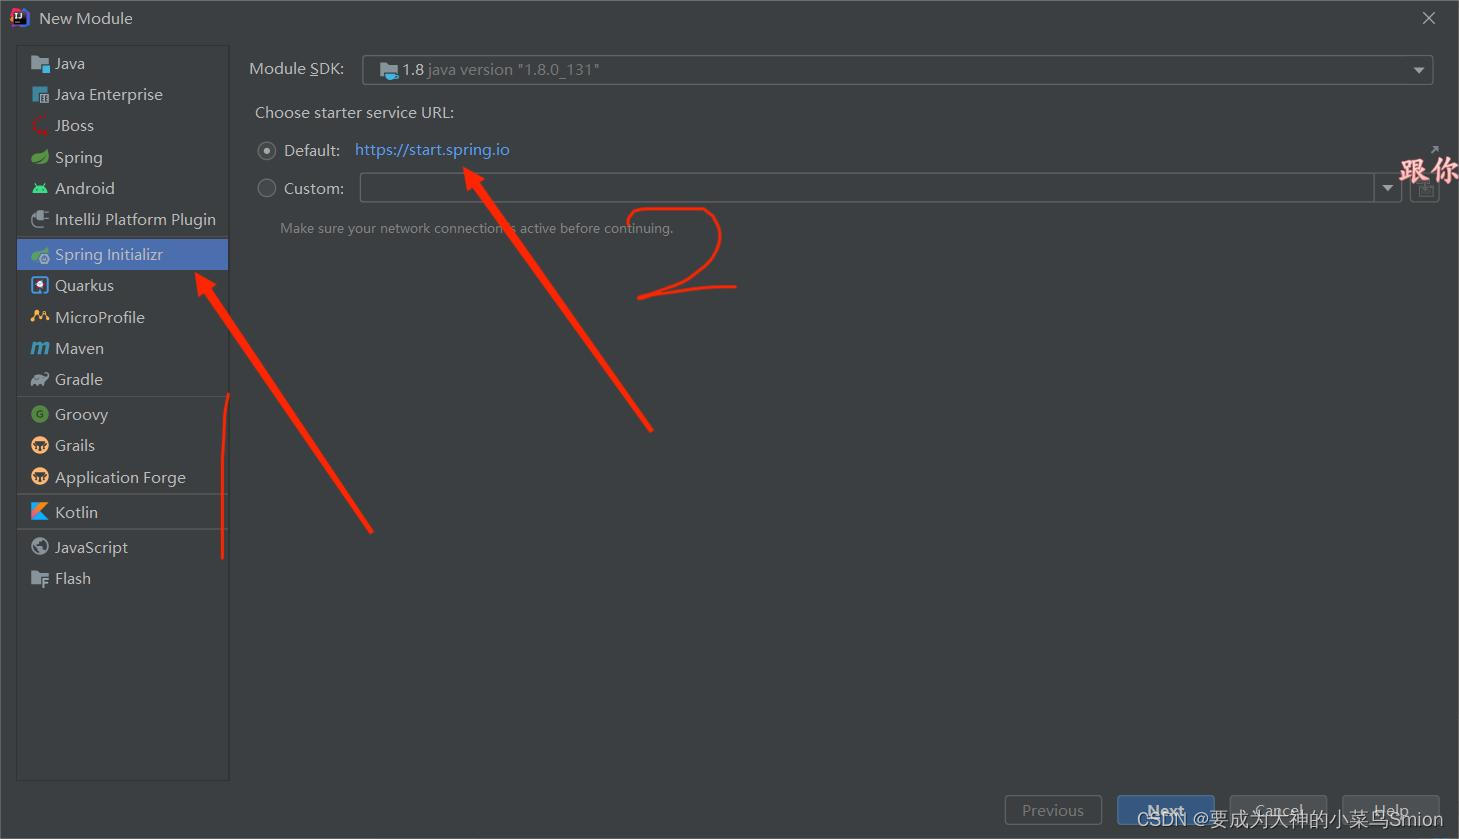Choose JBoss module type
This screenshot has height=839, width=1459.
[x=123, y=126]
